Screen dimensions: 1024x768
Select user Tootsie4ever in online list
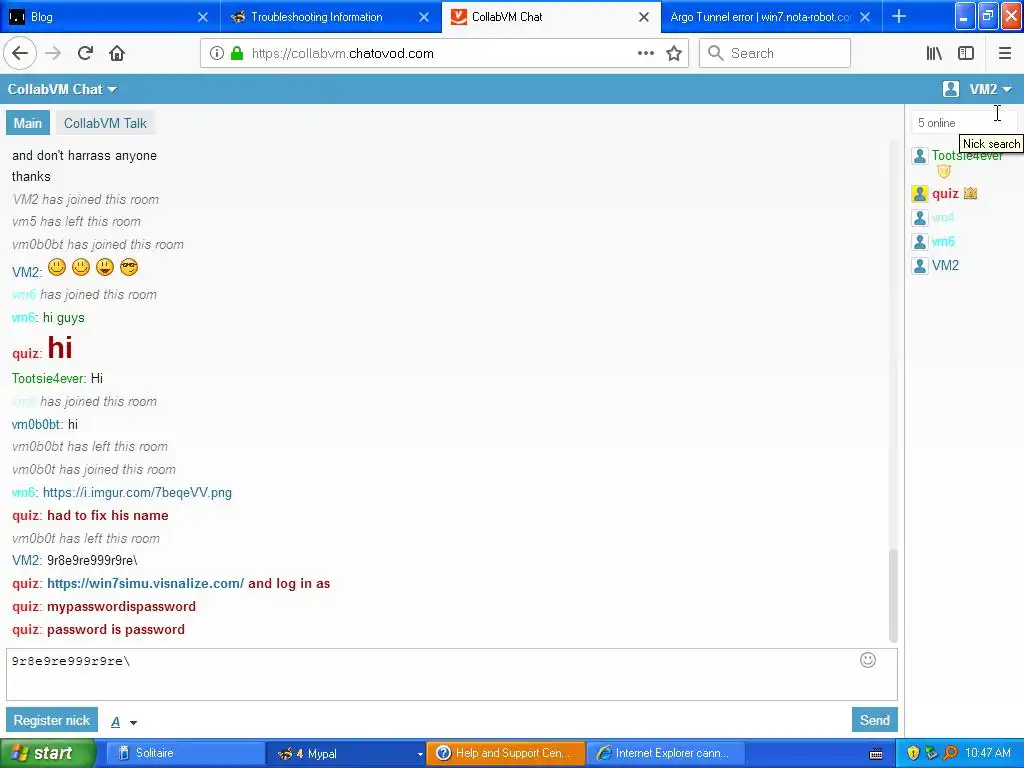point(967,155)
